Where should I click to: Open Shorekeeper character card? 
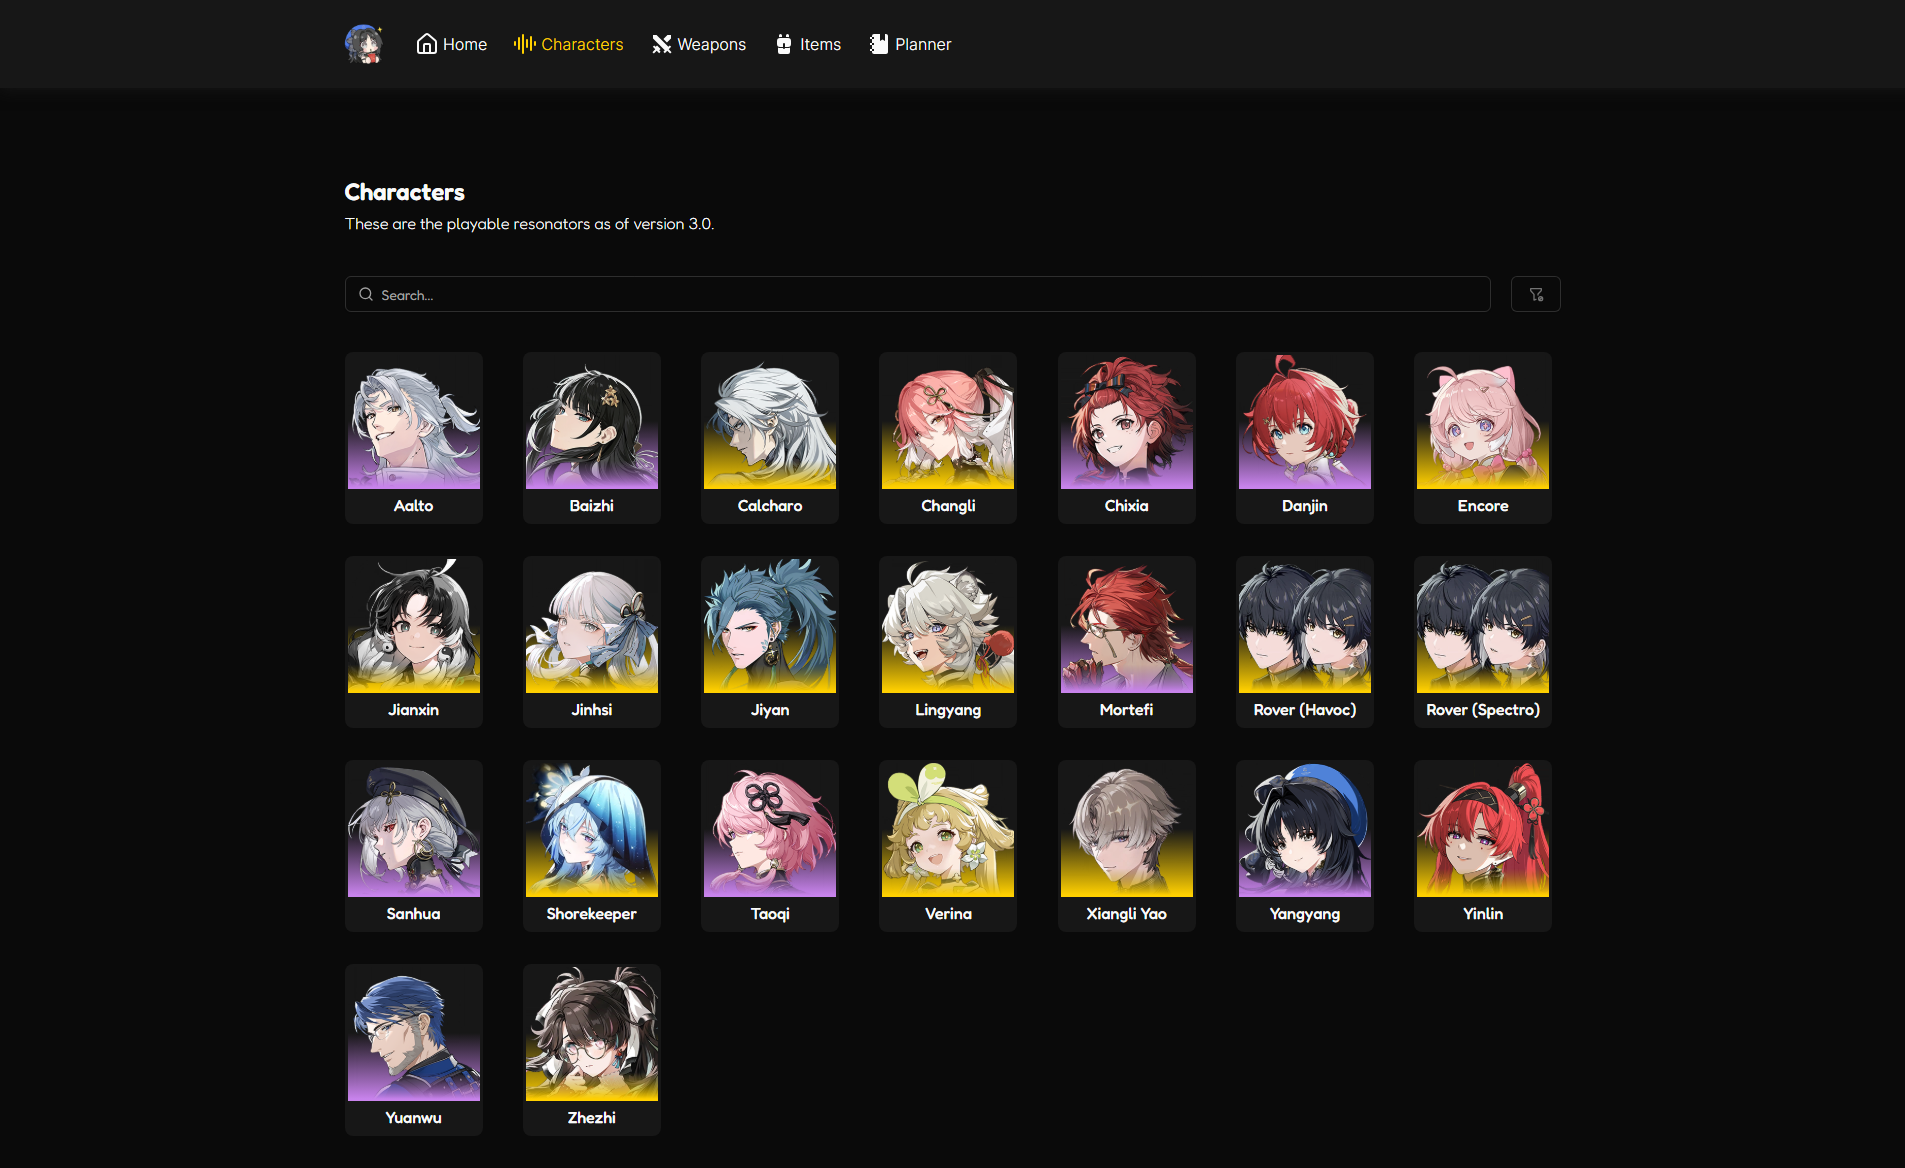click(592, 846)
